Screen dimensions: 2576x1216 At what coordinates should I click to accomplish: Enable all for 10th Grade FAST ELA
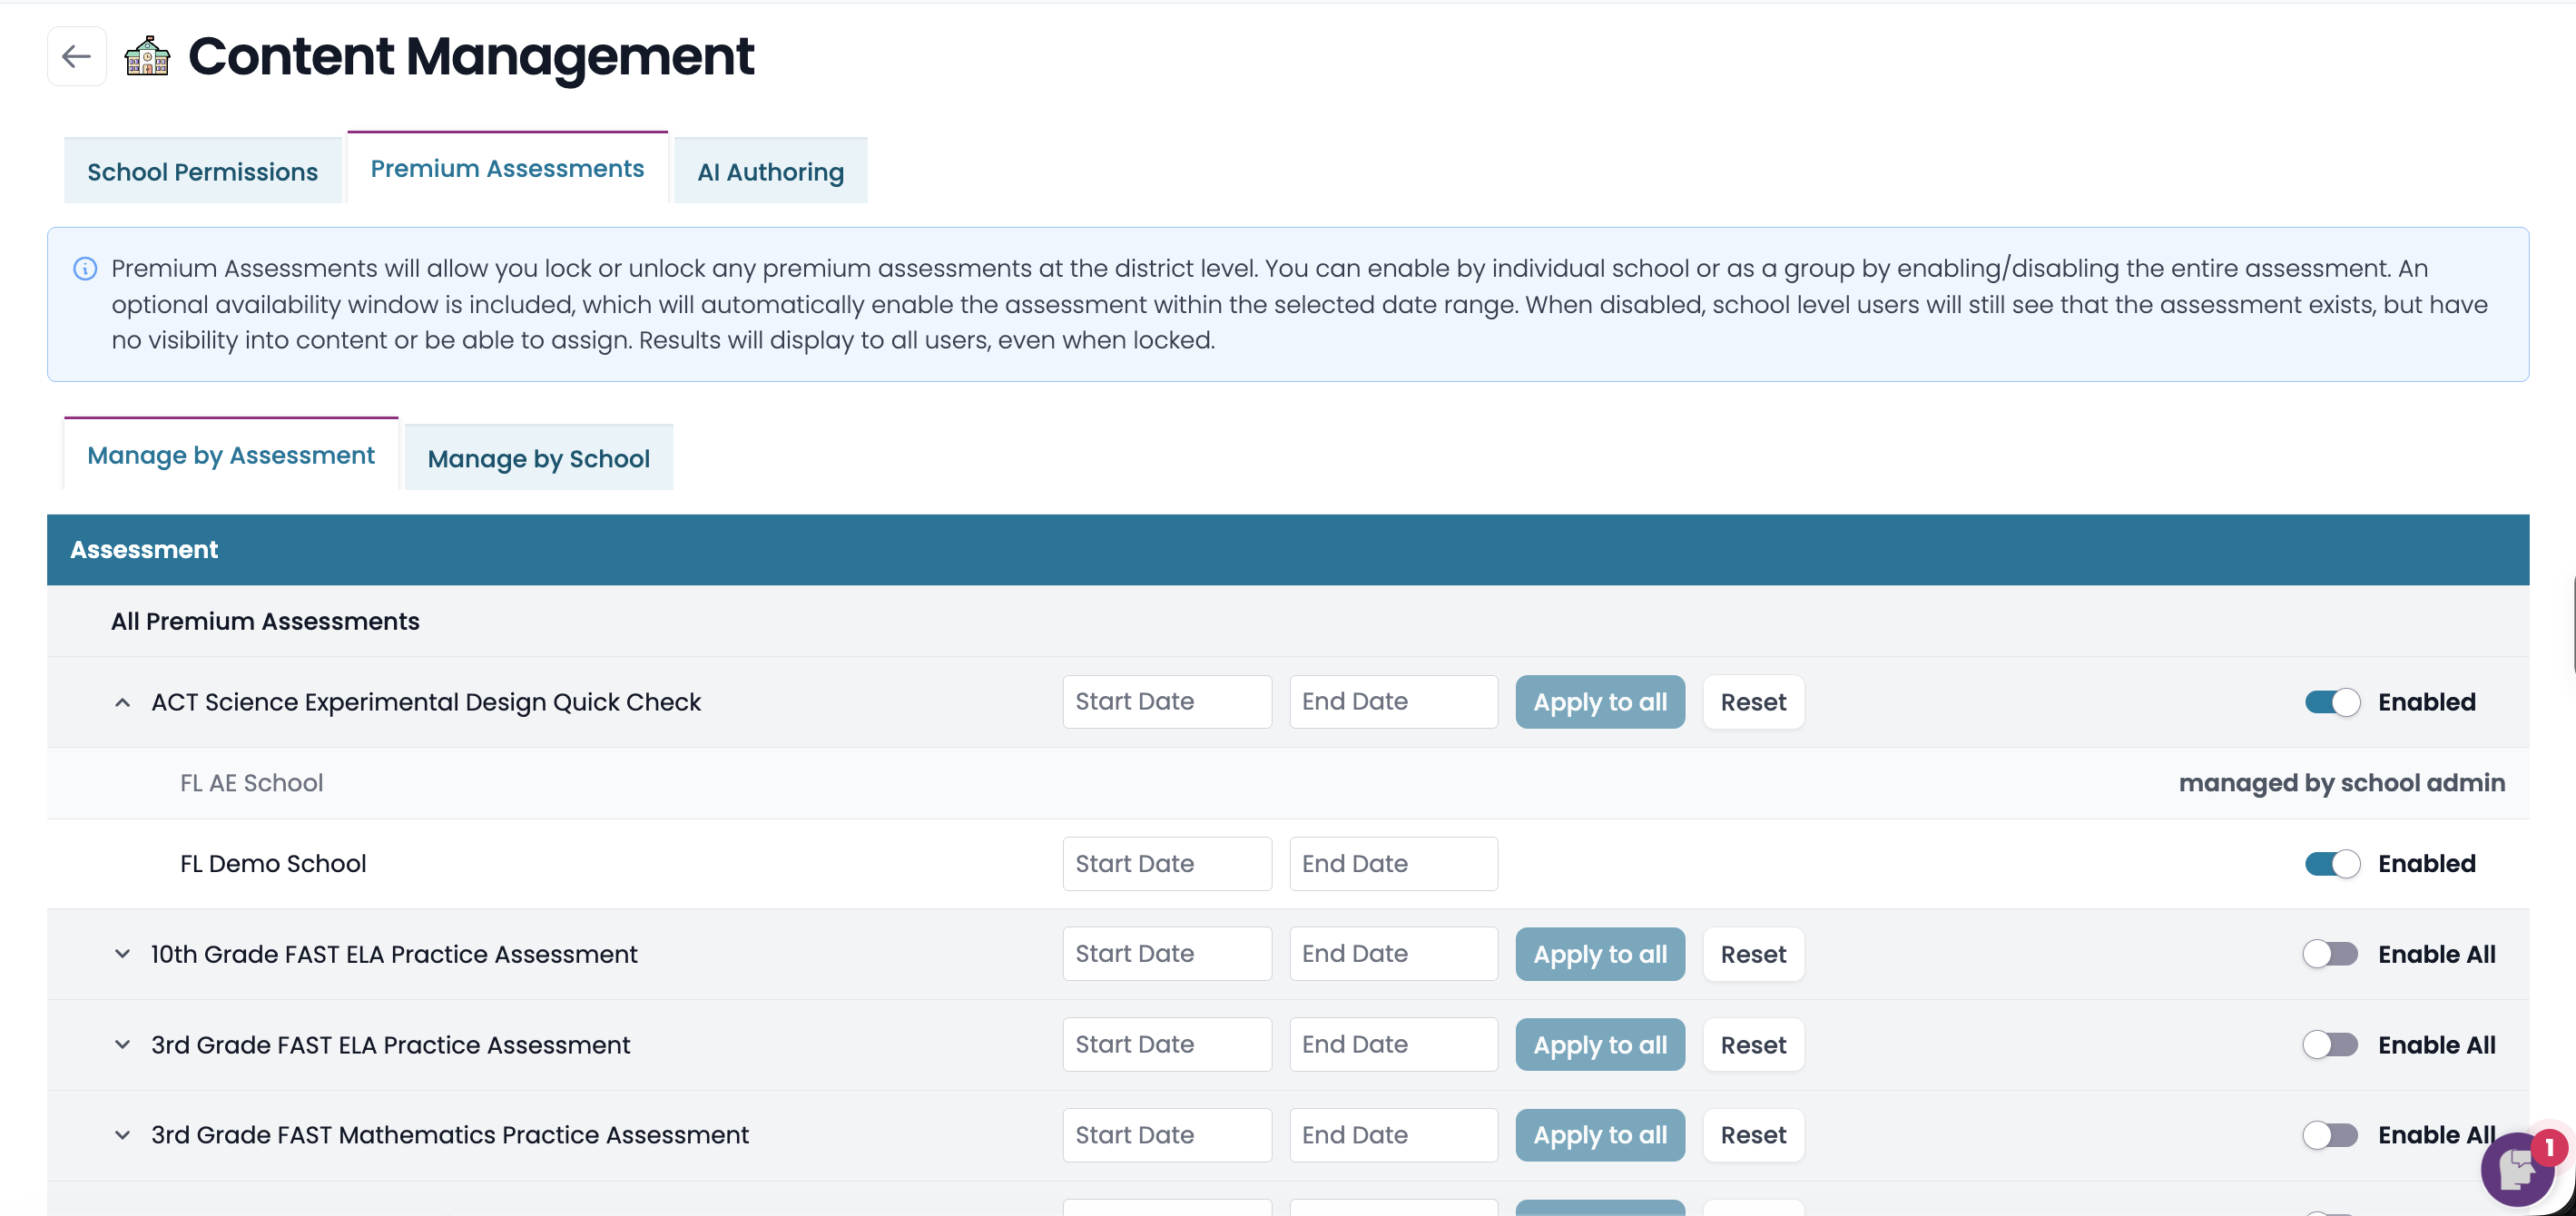(x=2331, y=954)
